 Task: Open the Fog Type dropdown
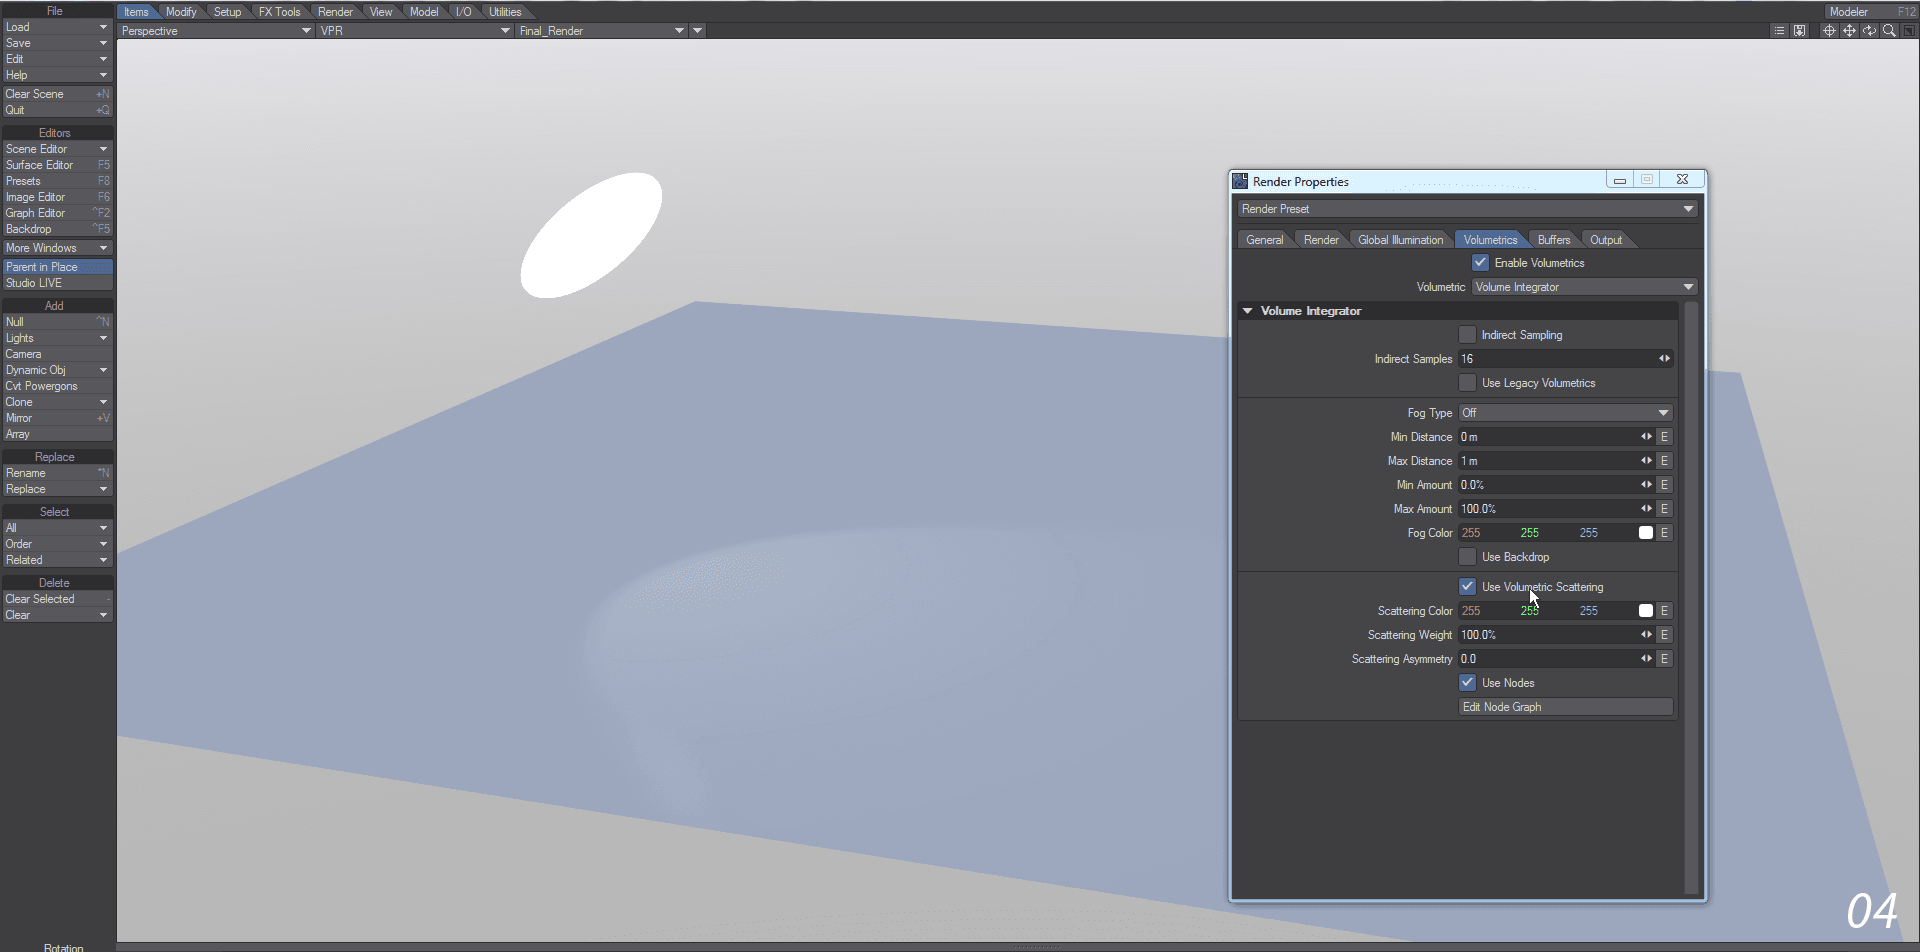click(x=1565, y=413)
